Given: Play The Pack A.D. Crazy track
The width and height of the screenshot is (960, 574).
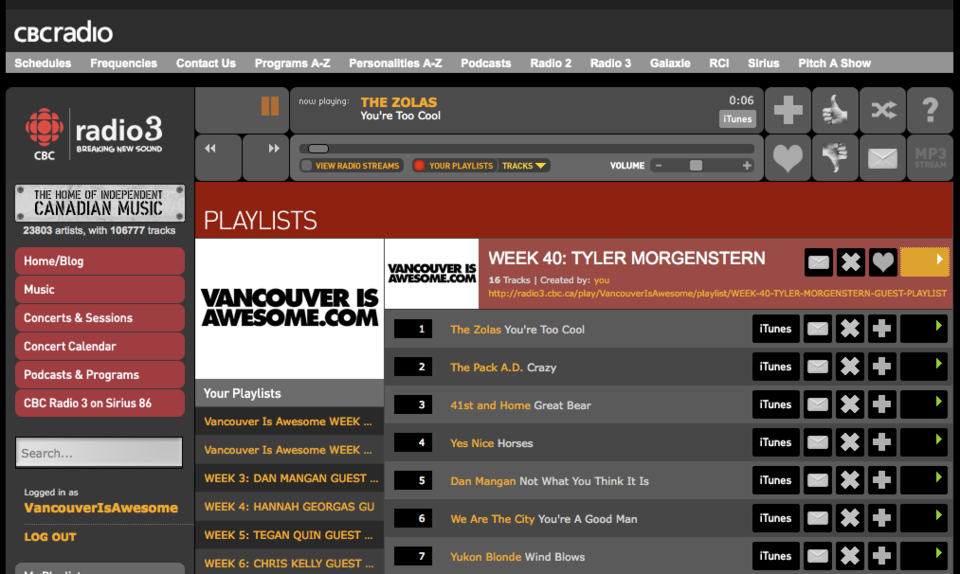Looking at the screenshot, I should click(x=924, y=367).
